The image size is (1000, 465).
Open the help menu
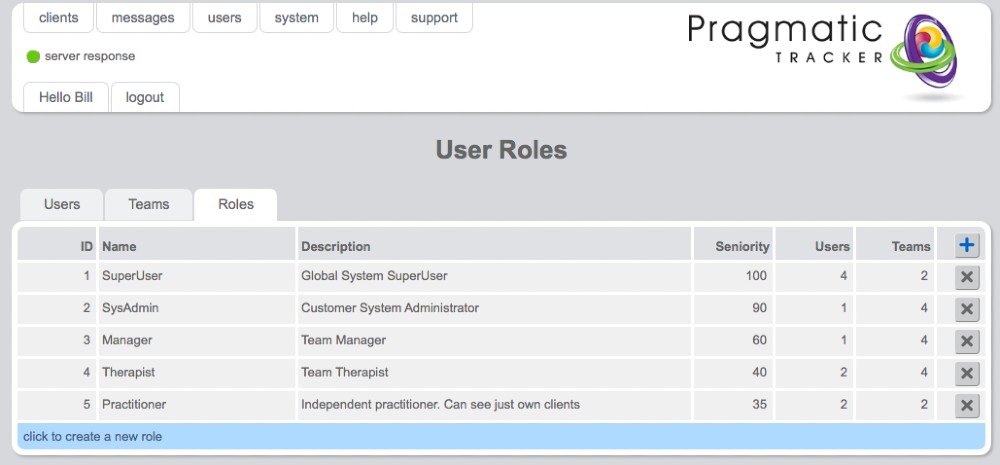pos(365,18)
